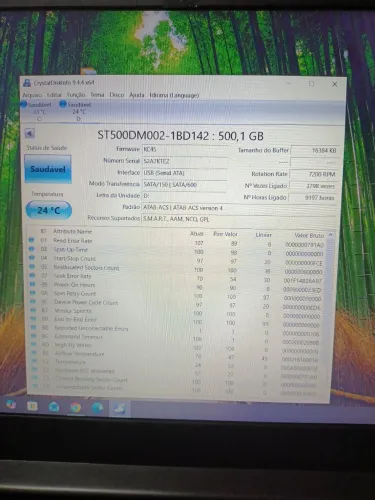This screenshot has width=375, height=500.
Task: Click status dot of Device Power Cycle Count row
Action: (33, 301)
